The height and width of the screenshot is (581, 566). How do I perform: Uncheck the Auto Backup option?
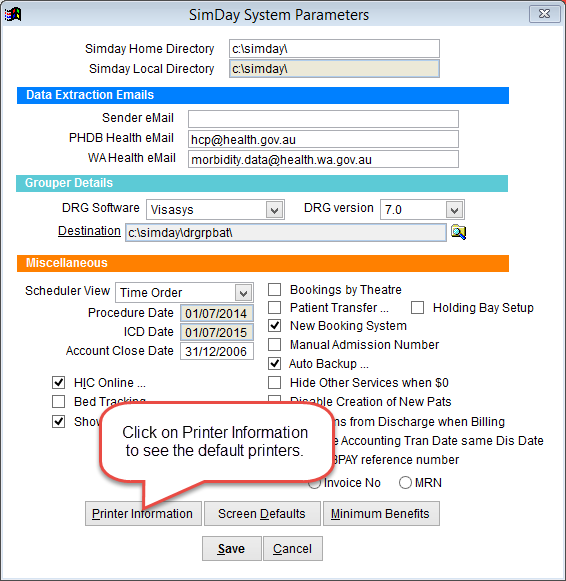(x=274, y=363)
